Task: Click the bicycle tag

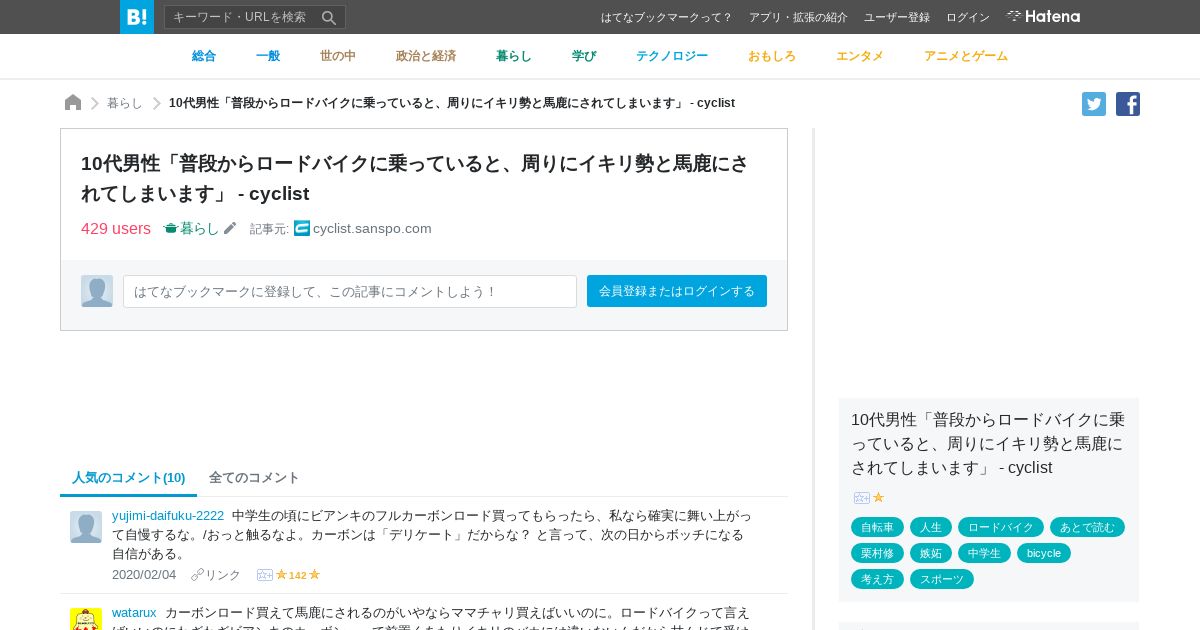Action: point(1044,553)
